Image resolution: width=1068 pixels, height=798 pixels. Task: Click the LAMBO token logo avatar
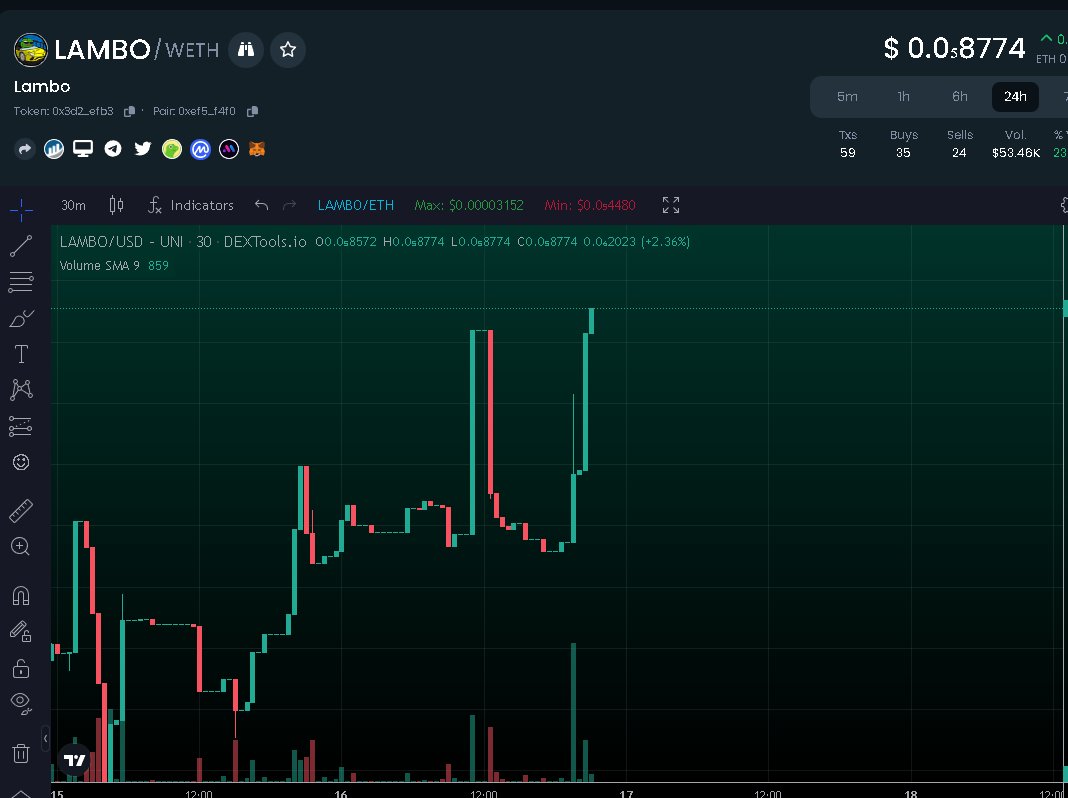pos(31,50)
